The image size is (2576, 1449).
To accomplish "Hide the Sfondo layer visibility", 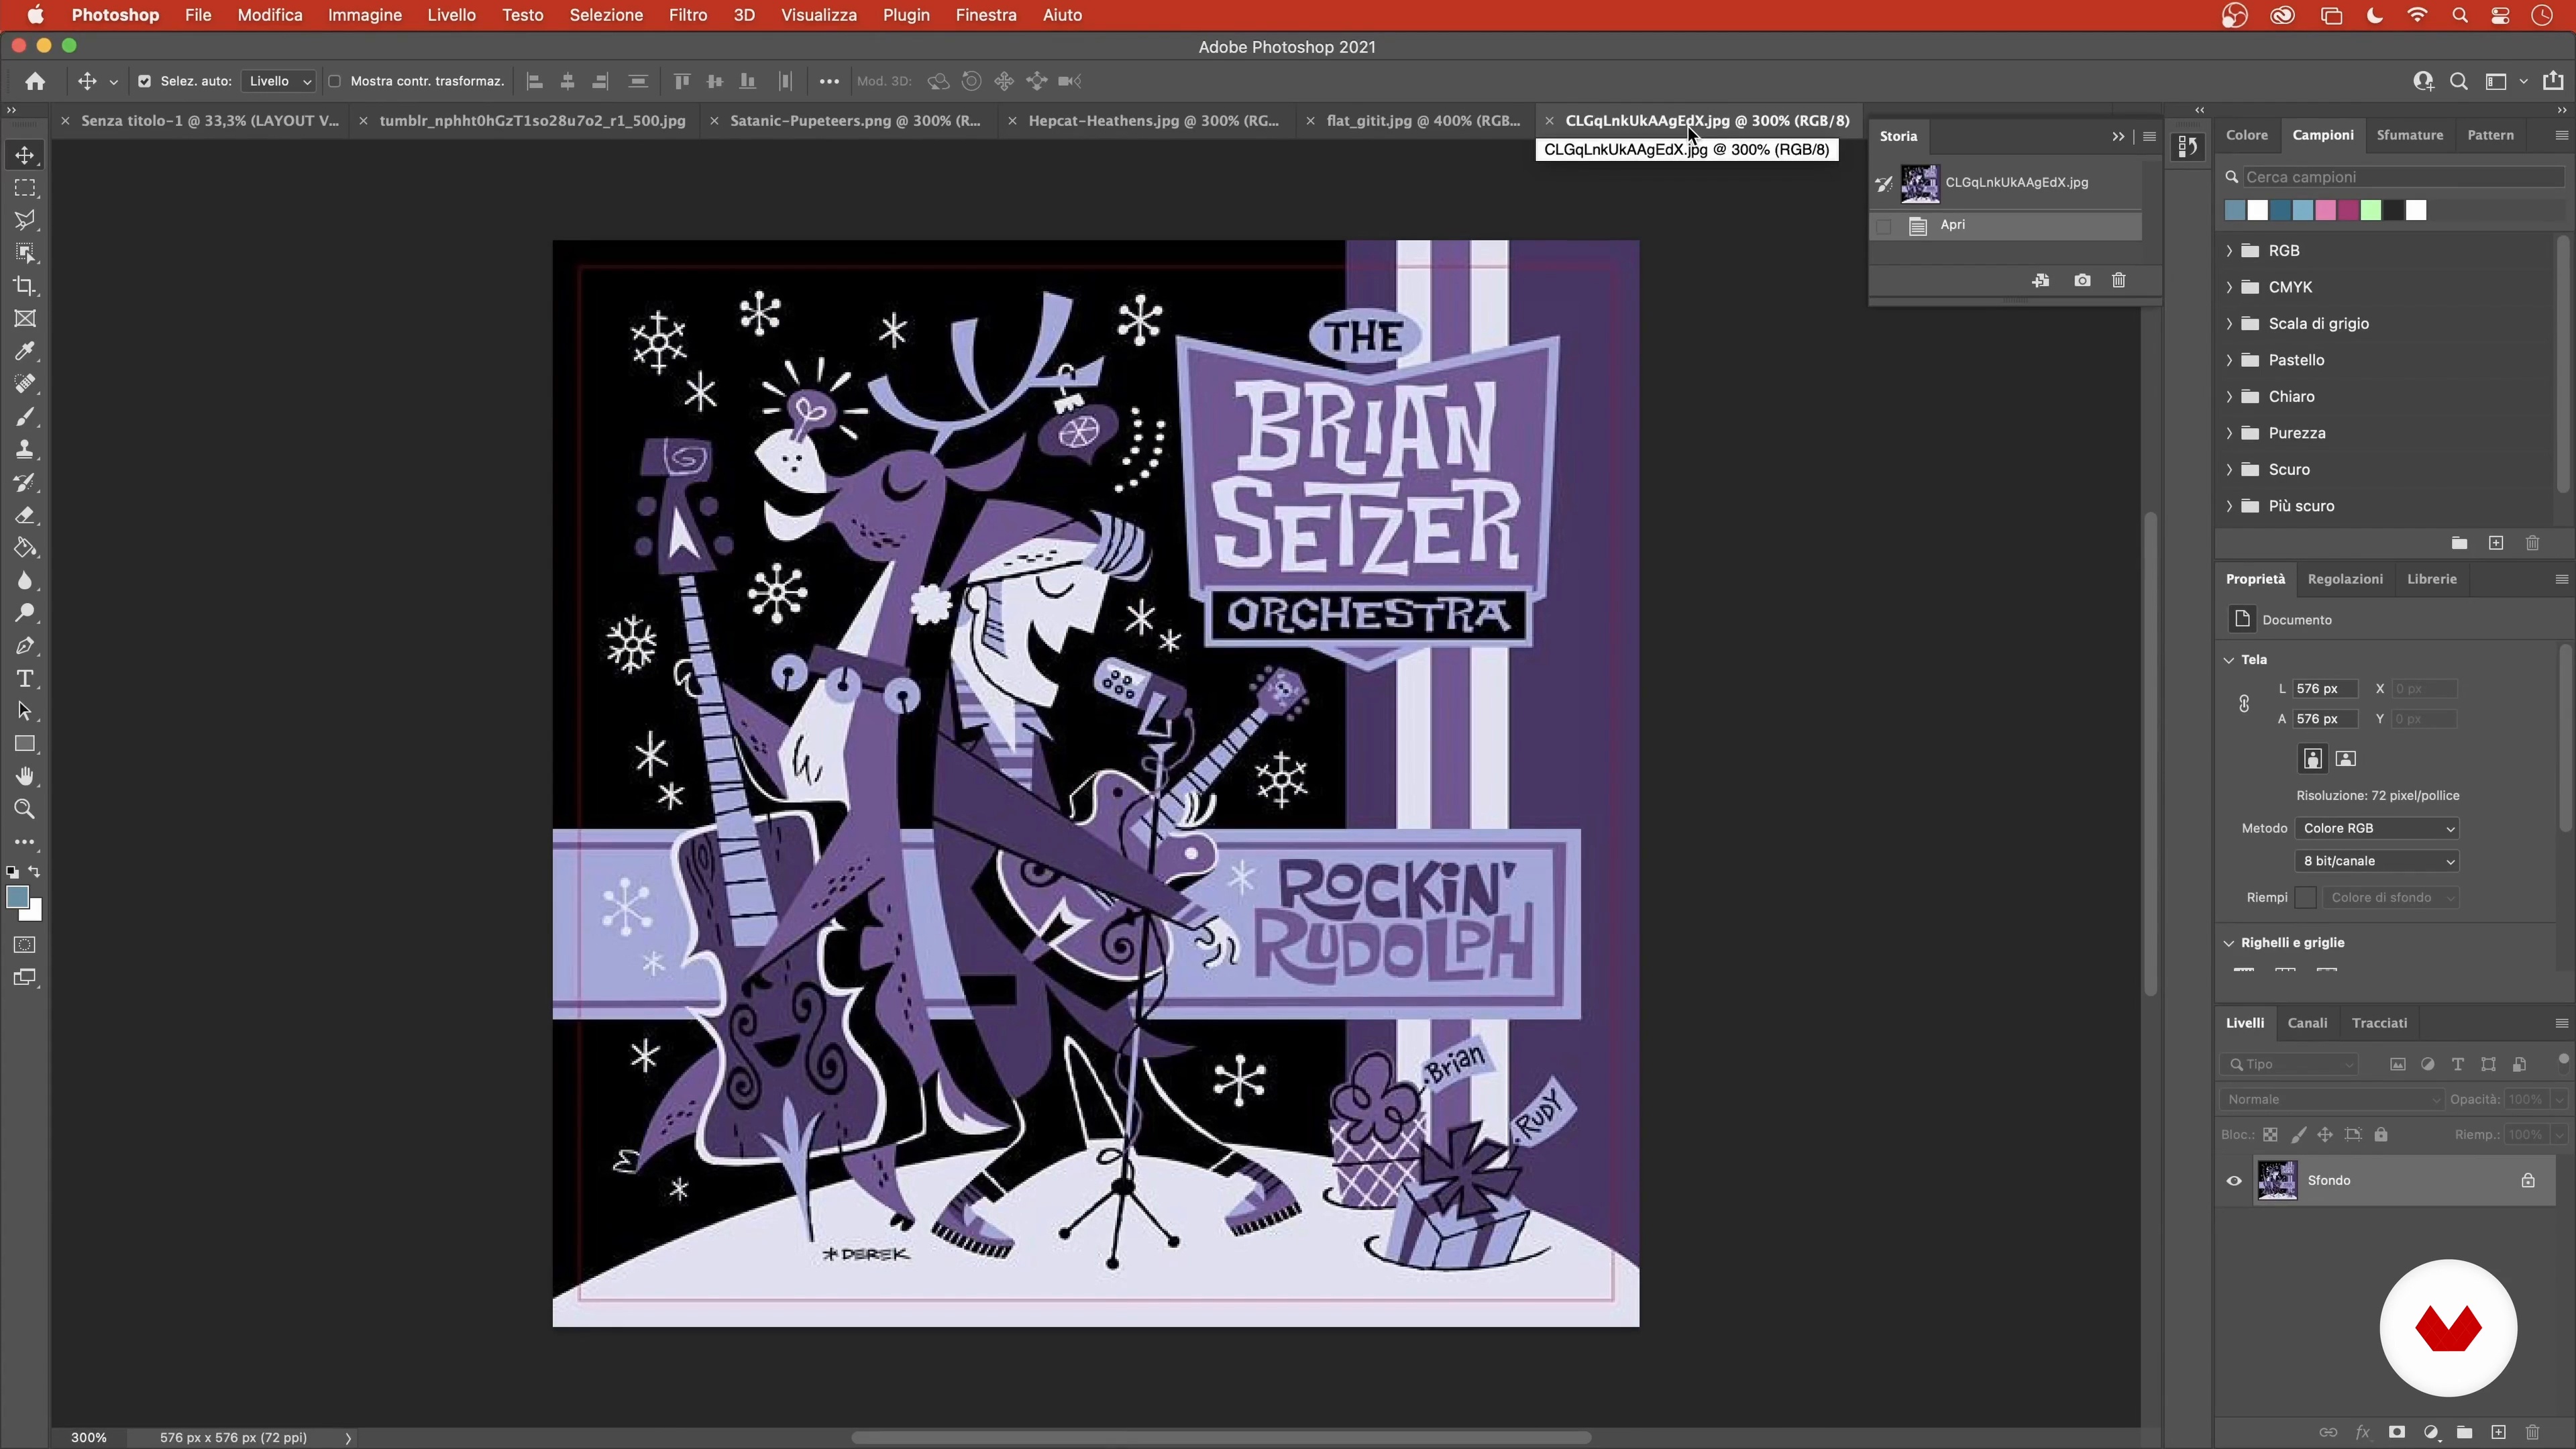I will (x=2234, y=1181).
